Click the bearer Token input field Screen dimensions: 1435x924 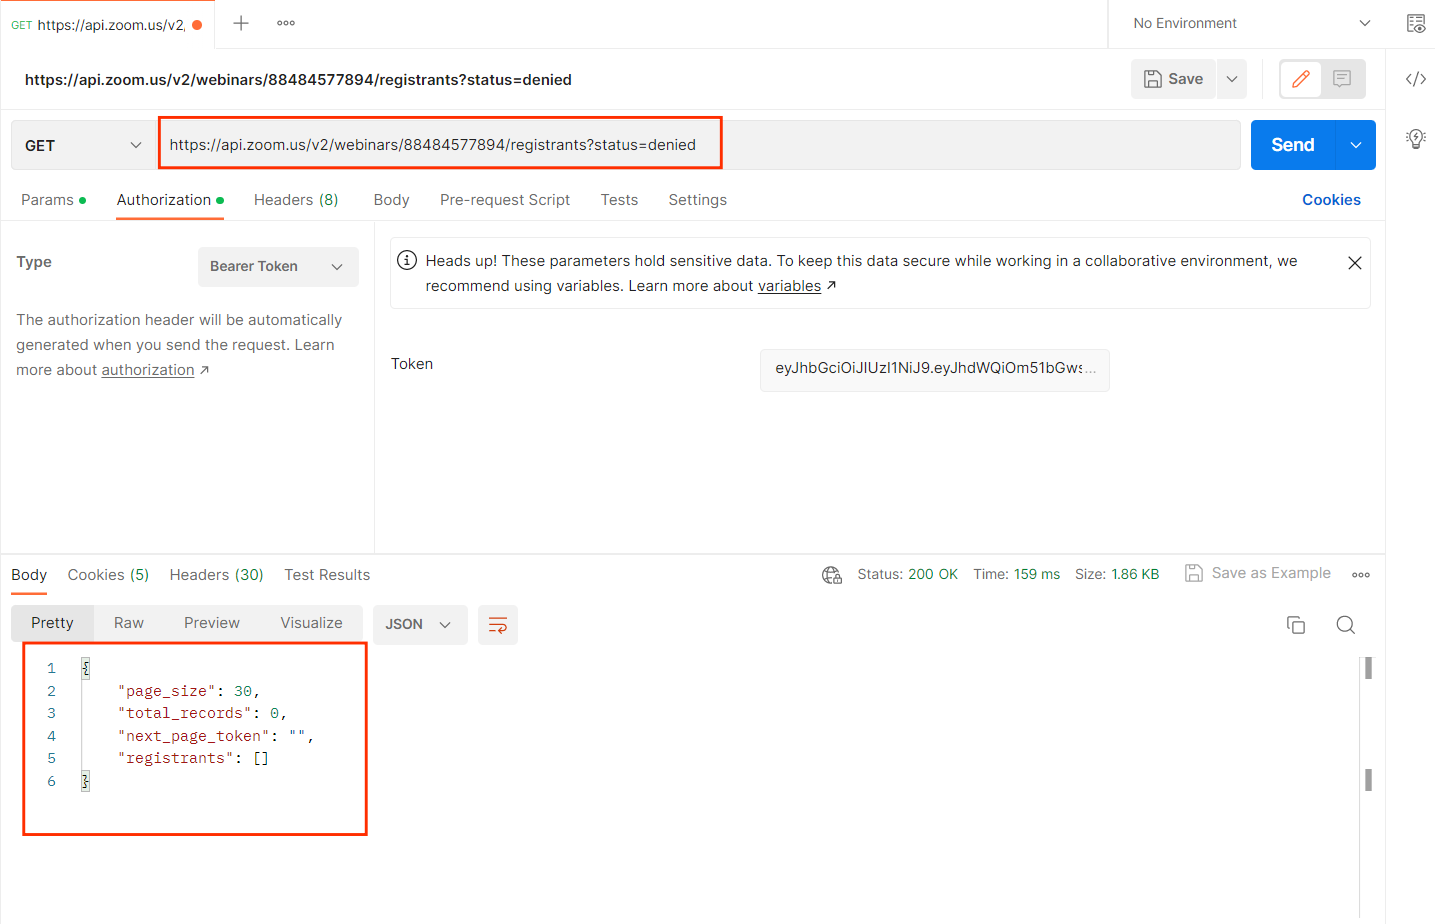click(935, 369)
